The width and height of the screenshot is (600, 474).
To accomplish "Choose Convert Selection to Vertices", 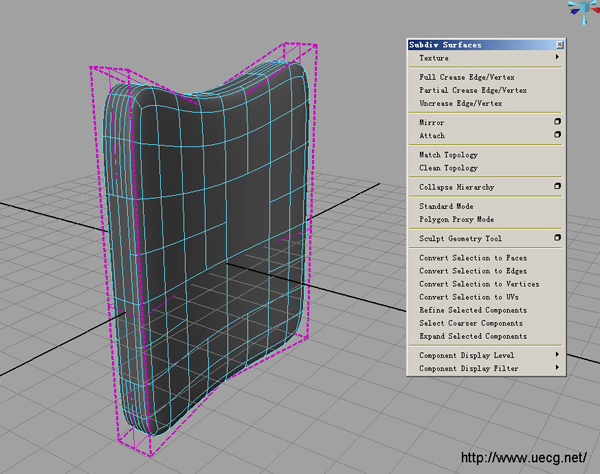I will click(479, 284).
